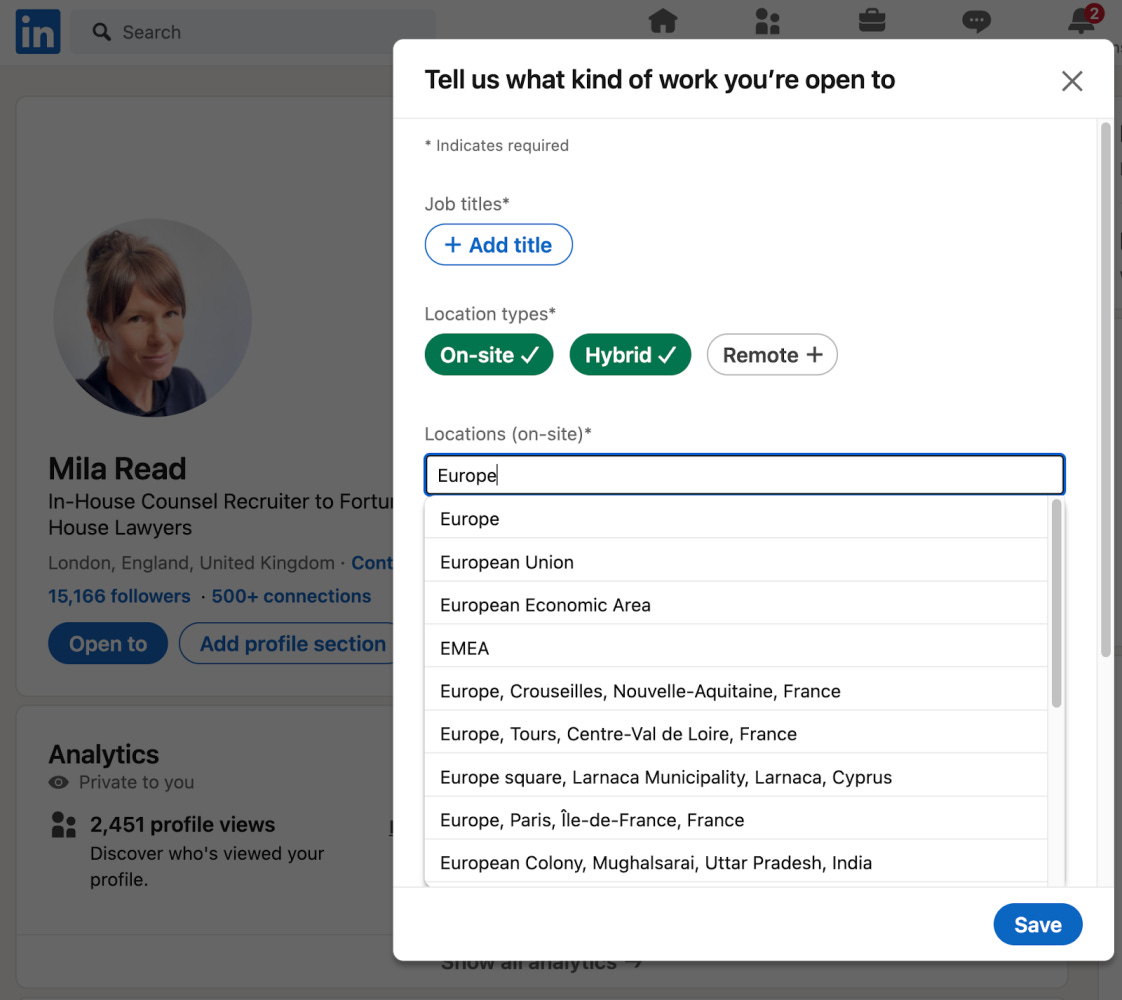1122x1000 pixels.
Task: Select 'European Economic Area' suggestion
Action: point(736,604)
